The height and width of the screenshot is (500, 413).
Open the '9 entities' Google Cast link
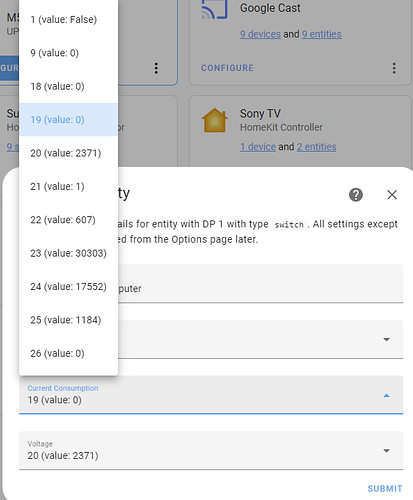322,34
